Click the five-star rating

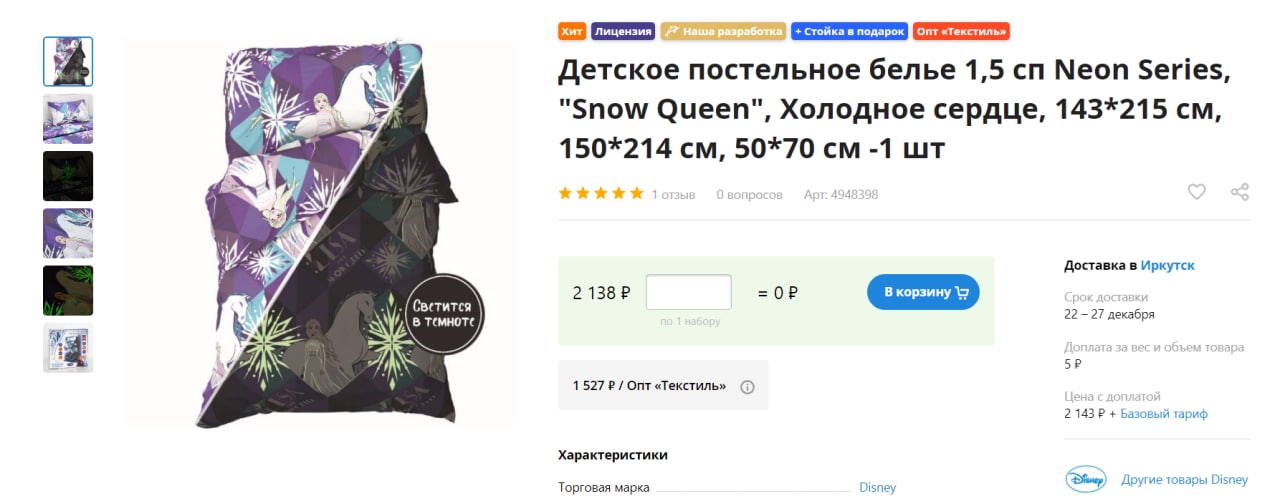601,194
